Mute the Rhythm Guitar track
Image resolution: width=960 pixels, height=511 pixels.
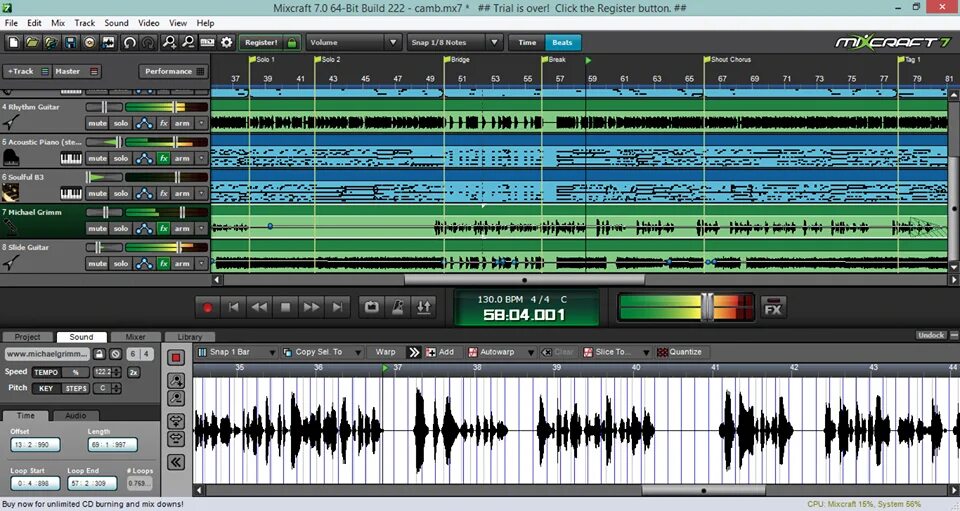[97, 123]
